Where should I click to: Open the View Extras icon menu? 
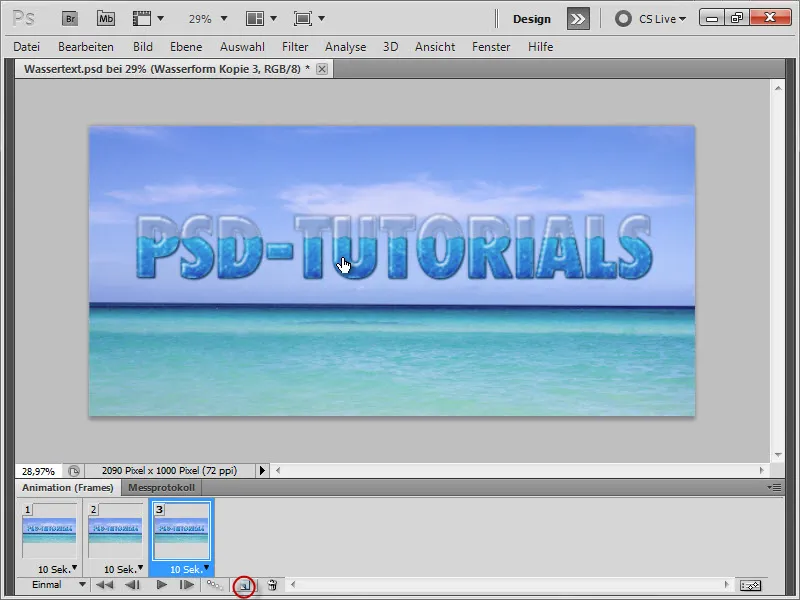coord(148,19)
